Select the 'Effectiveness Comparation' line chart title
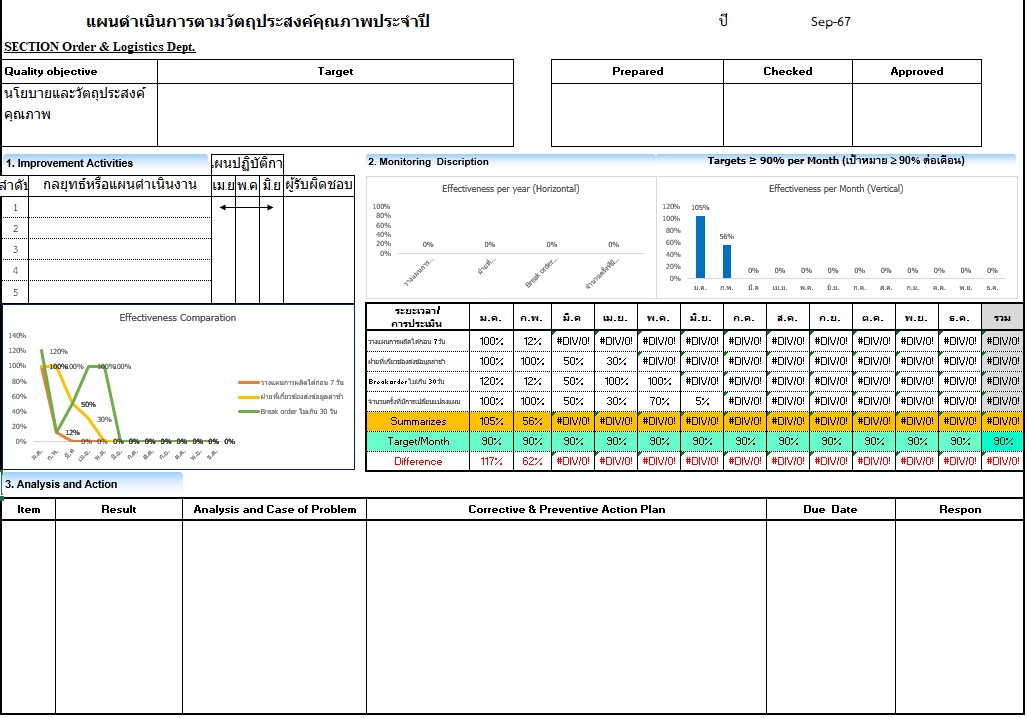This screenshot has width=1027, height=718. (177, 318)
